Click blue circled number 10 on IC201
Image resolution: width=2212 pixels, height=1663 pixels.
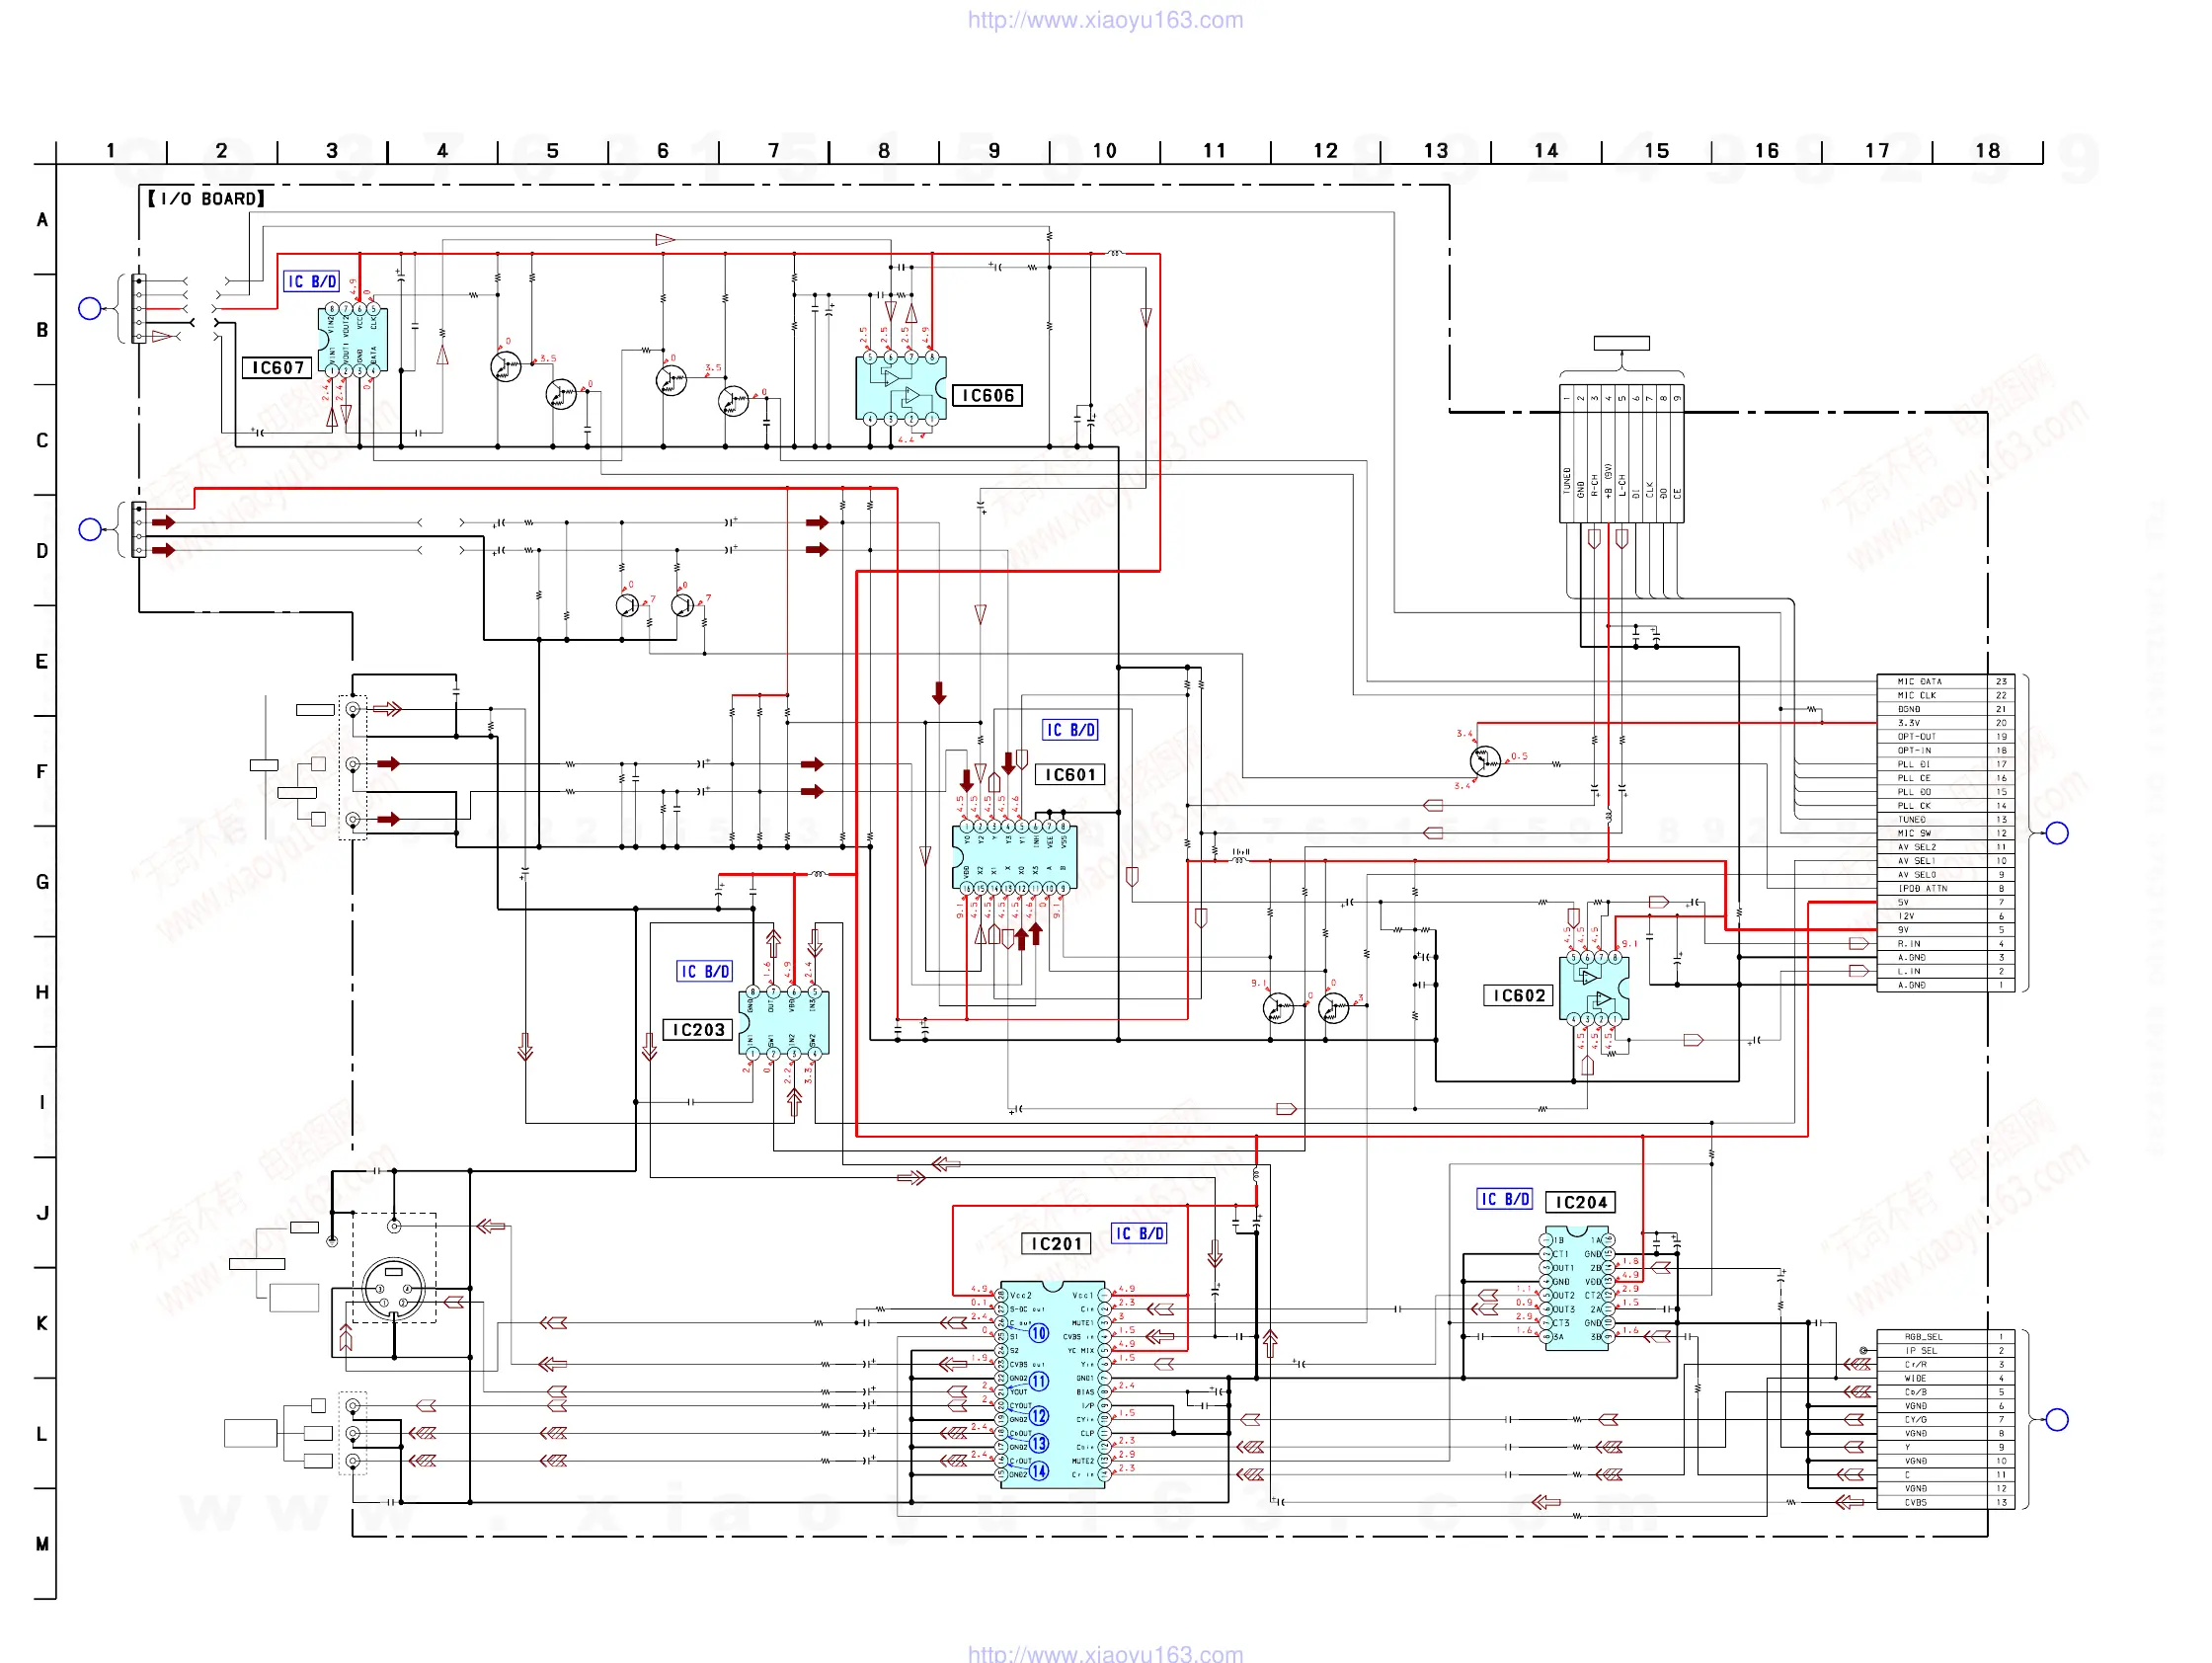[1039, 1334]
